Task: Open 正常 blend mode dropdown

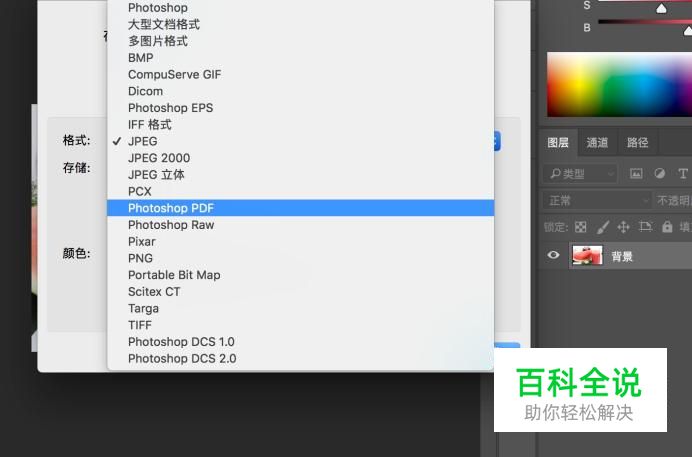Action: point(596,201)
